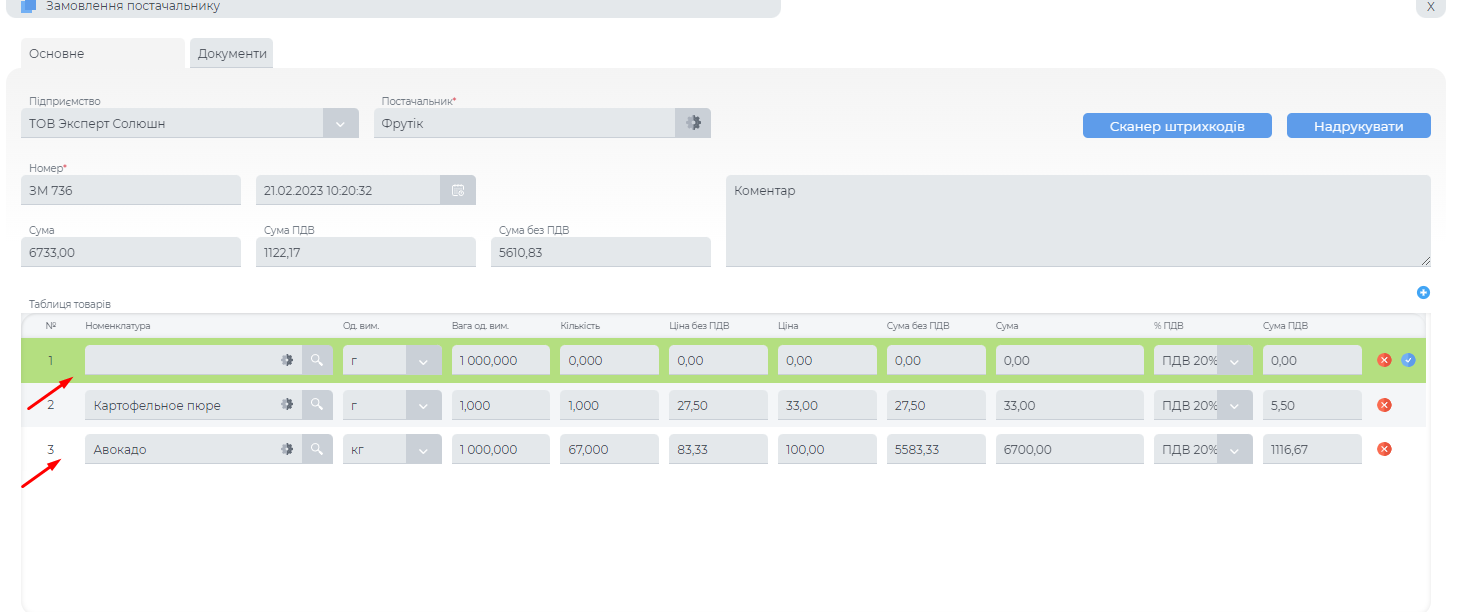The image size is (1460, 612).
Task: Open ПДВ 20% dropdown in row 2
Action: pyautogui.click(x=1234, y=405)
